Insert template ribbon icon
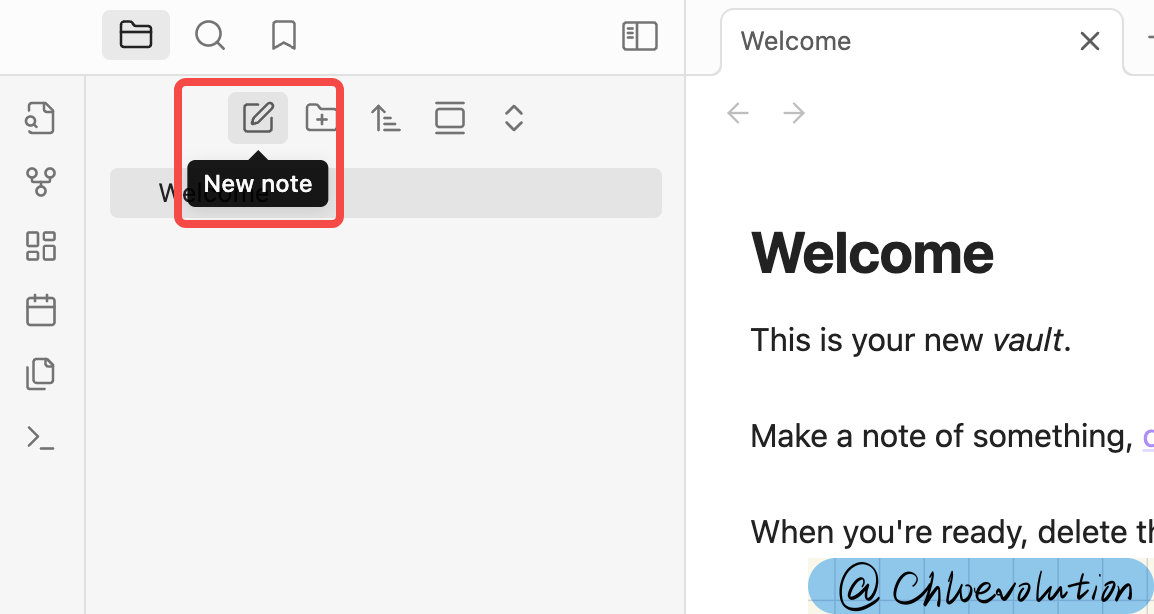The height and width of the screenshot is (614, 1154). [40, 374]
